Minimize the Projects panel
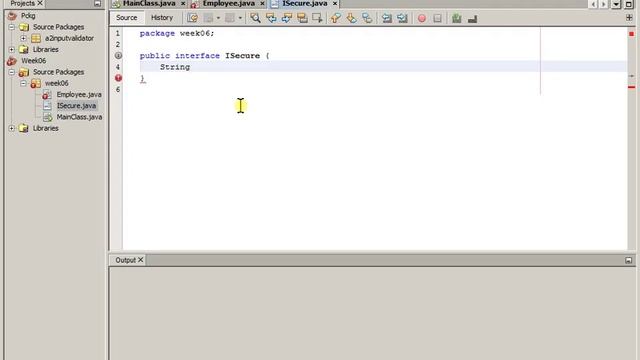Viewport: 640px width, 360px height. click(97, 3)
